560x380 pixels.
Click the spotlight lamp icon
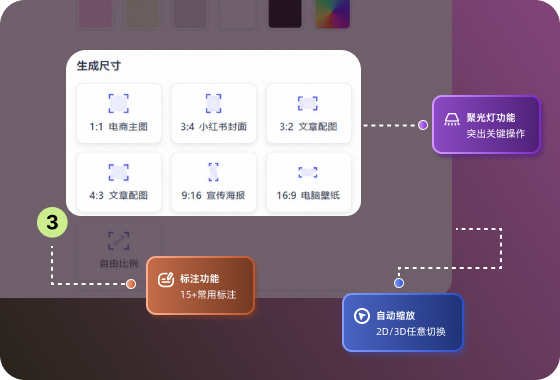tap(452, 119)
